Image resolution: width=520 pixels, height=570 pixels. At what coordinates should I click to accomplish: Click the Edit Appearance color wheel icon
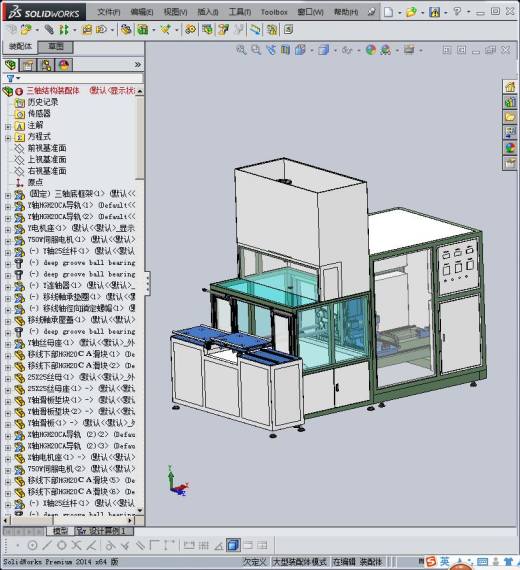click(x=371, y=50)
